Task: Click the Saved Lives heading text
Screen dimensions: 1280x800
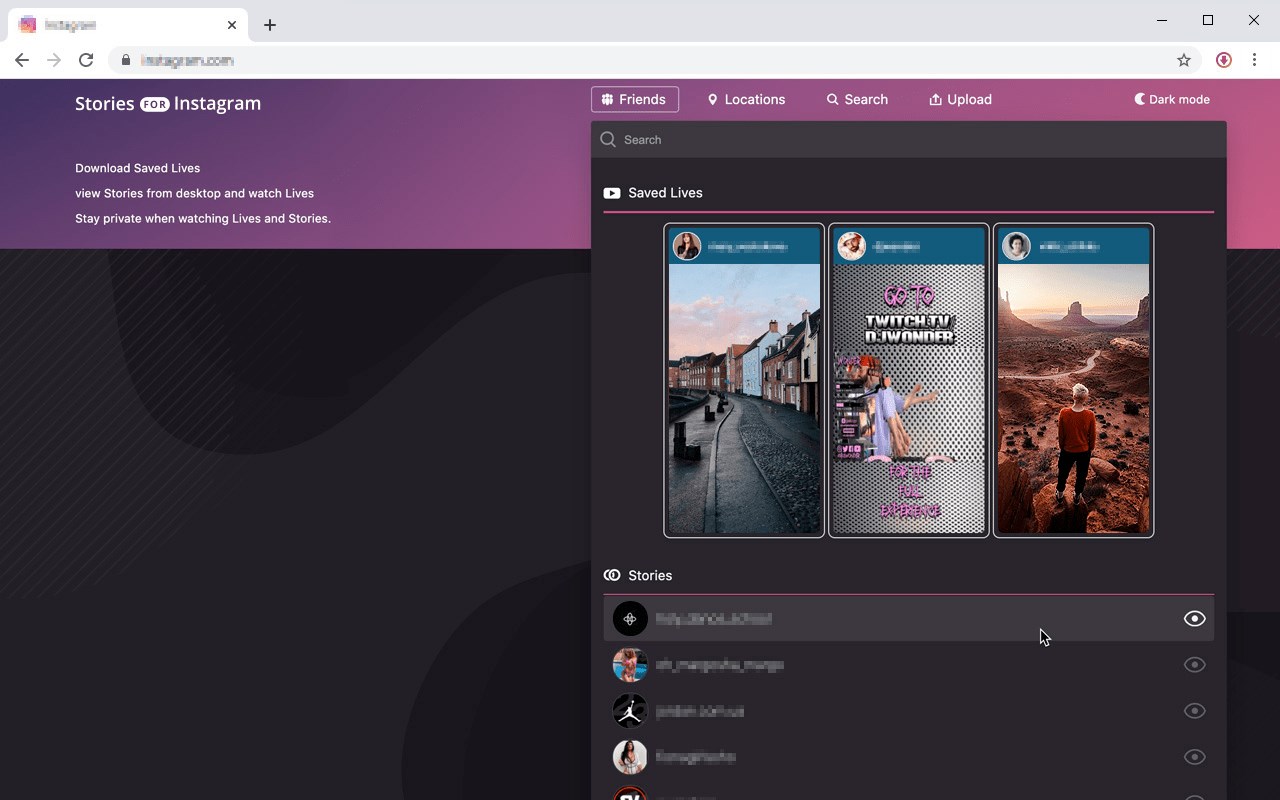Action: pyautogui.click(x=665, y=193)
